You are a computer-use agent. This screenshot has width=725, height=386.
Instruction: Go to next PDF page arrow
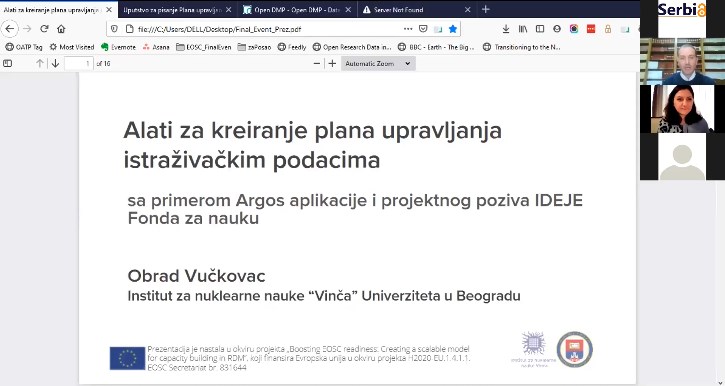tap(55, 63)
